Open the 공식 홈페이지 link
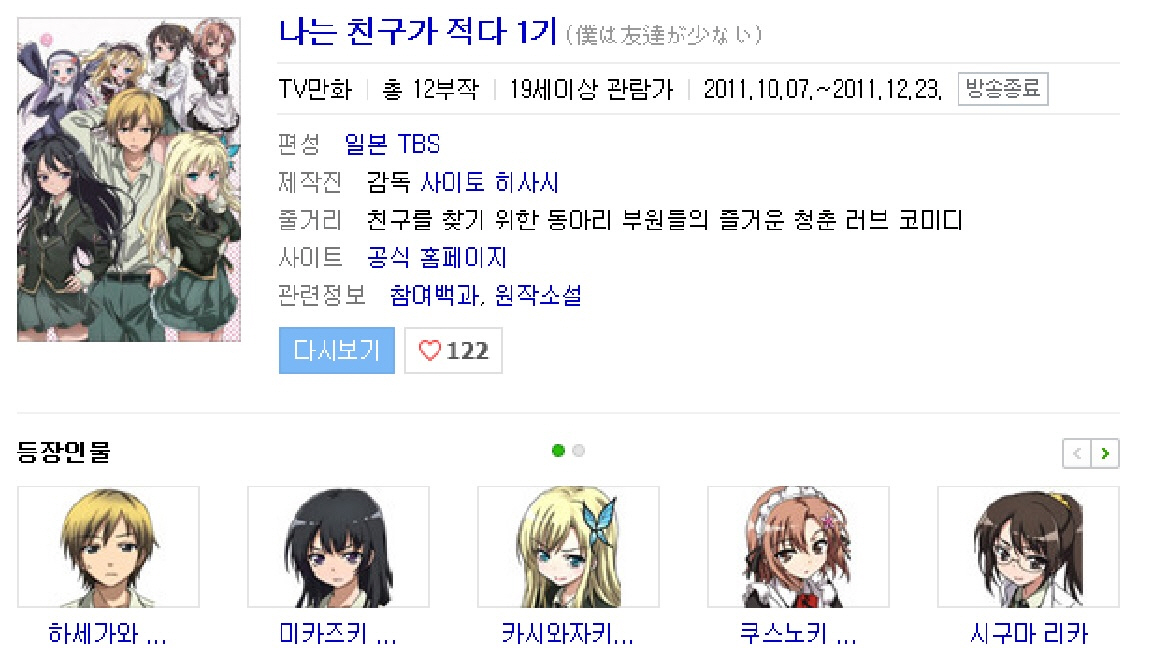Viewport: 1152px width, 648px height. pos(436,257)
